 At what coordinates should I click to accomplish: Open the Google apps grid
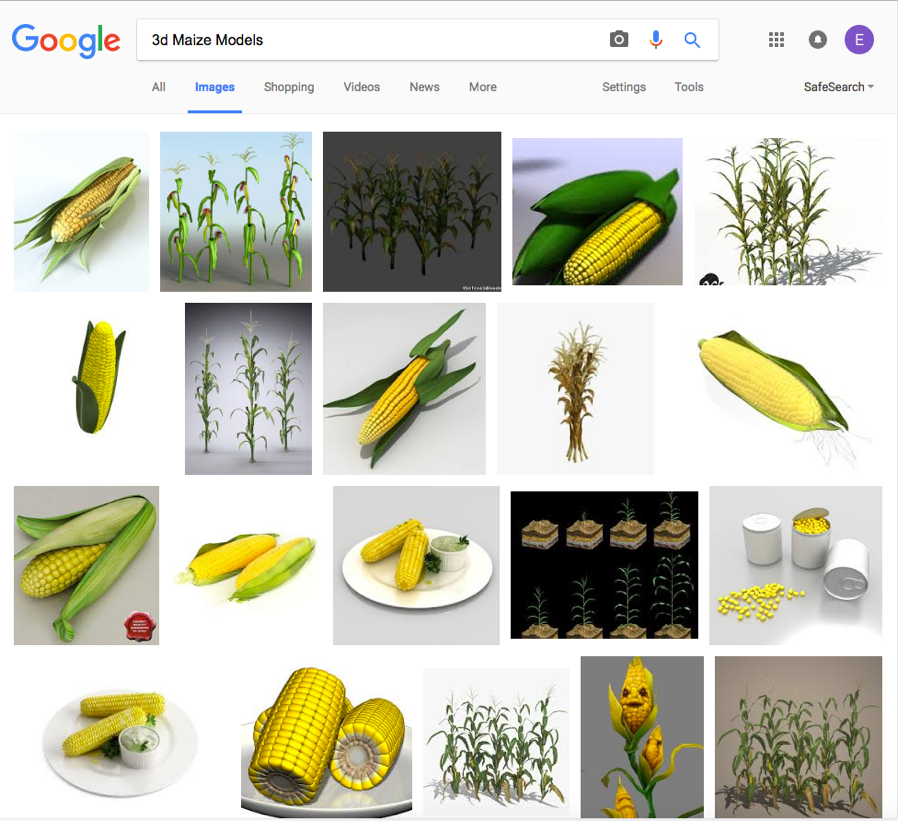[x=776, y=40]
